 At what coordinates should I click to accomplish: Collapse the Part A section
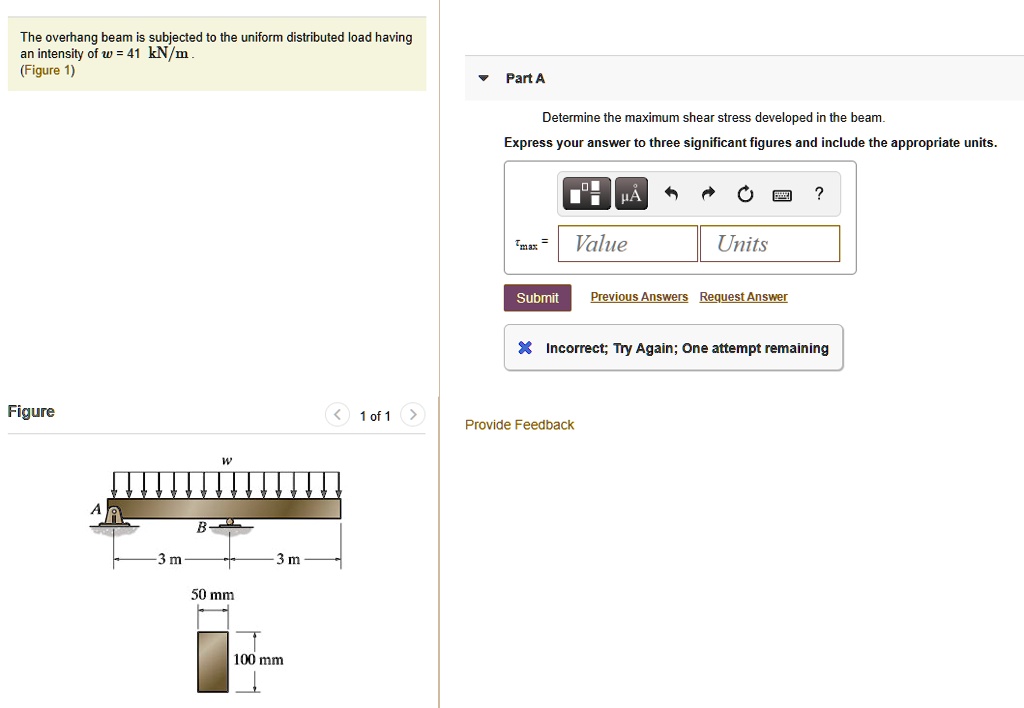coord(483,77)
